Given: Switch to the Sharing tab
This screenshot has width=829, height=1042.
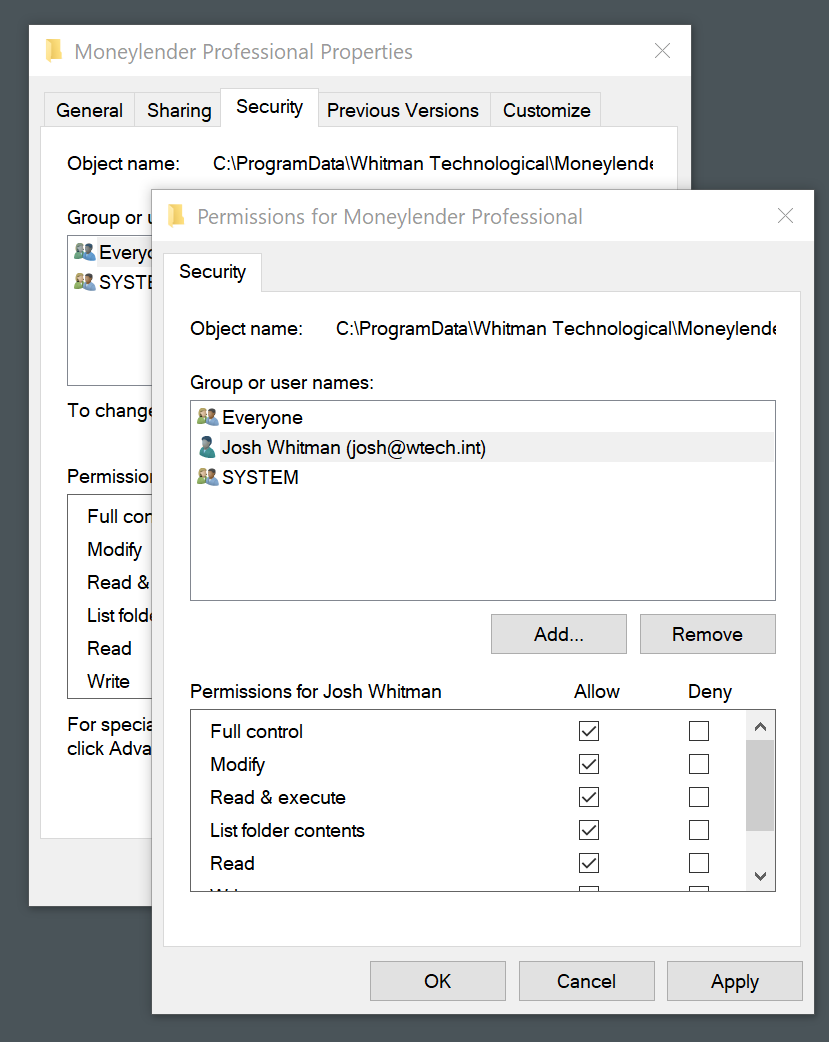Looking at the screenshot, I should [177, 110].
